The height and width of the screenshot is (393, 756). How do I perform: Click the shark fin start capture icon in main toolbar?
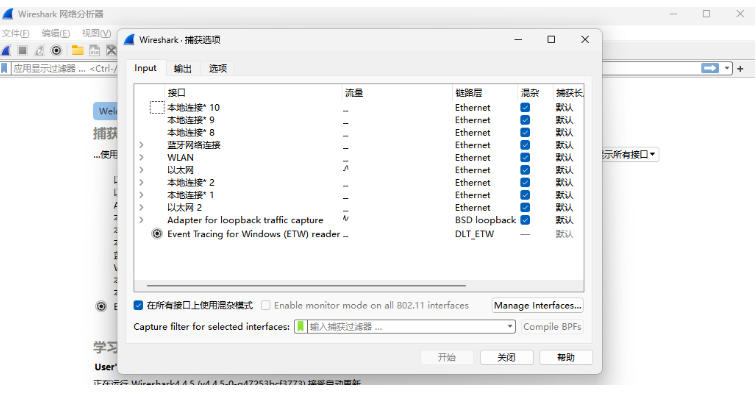6,50
